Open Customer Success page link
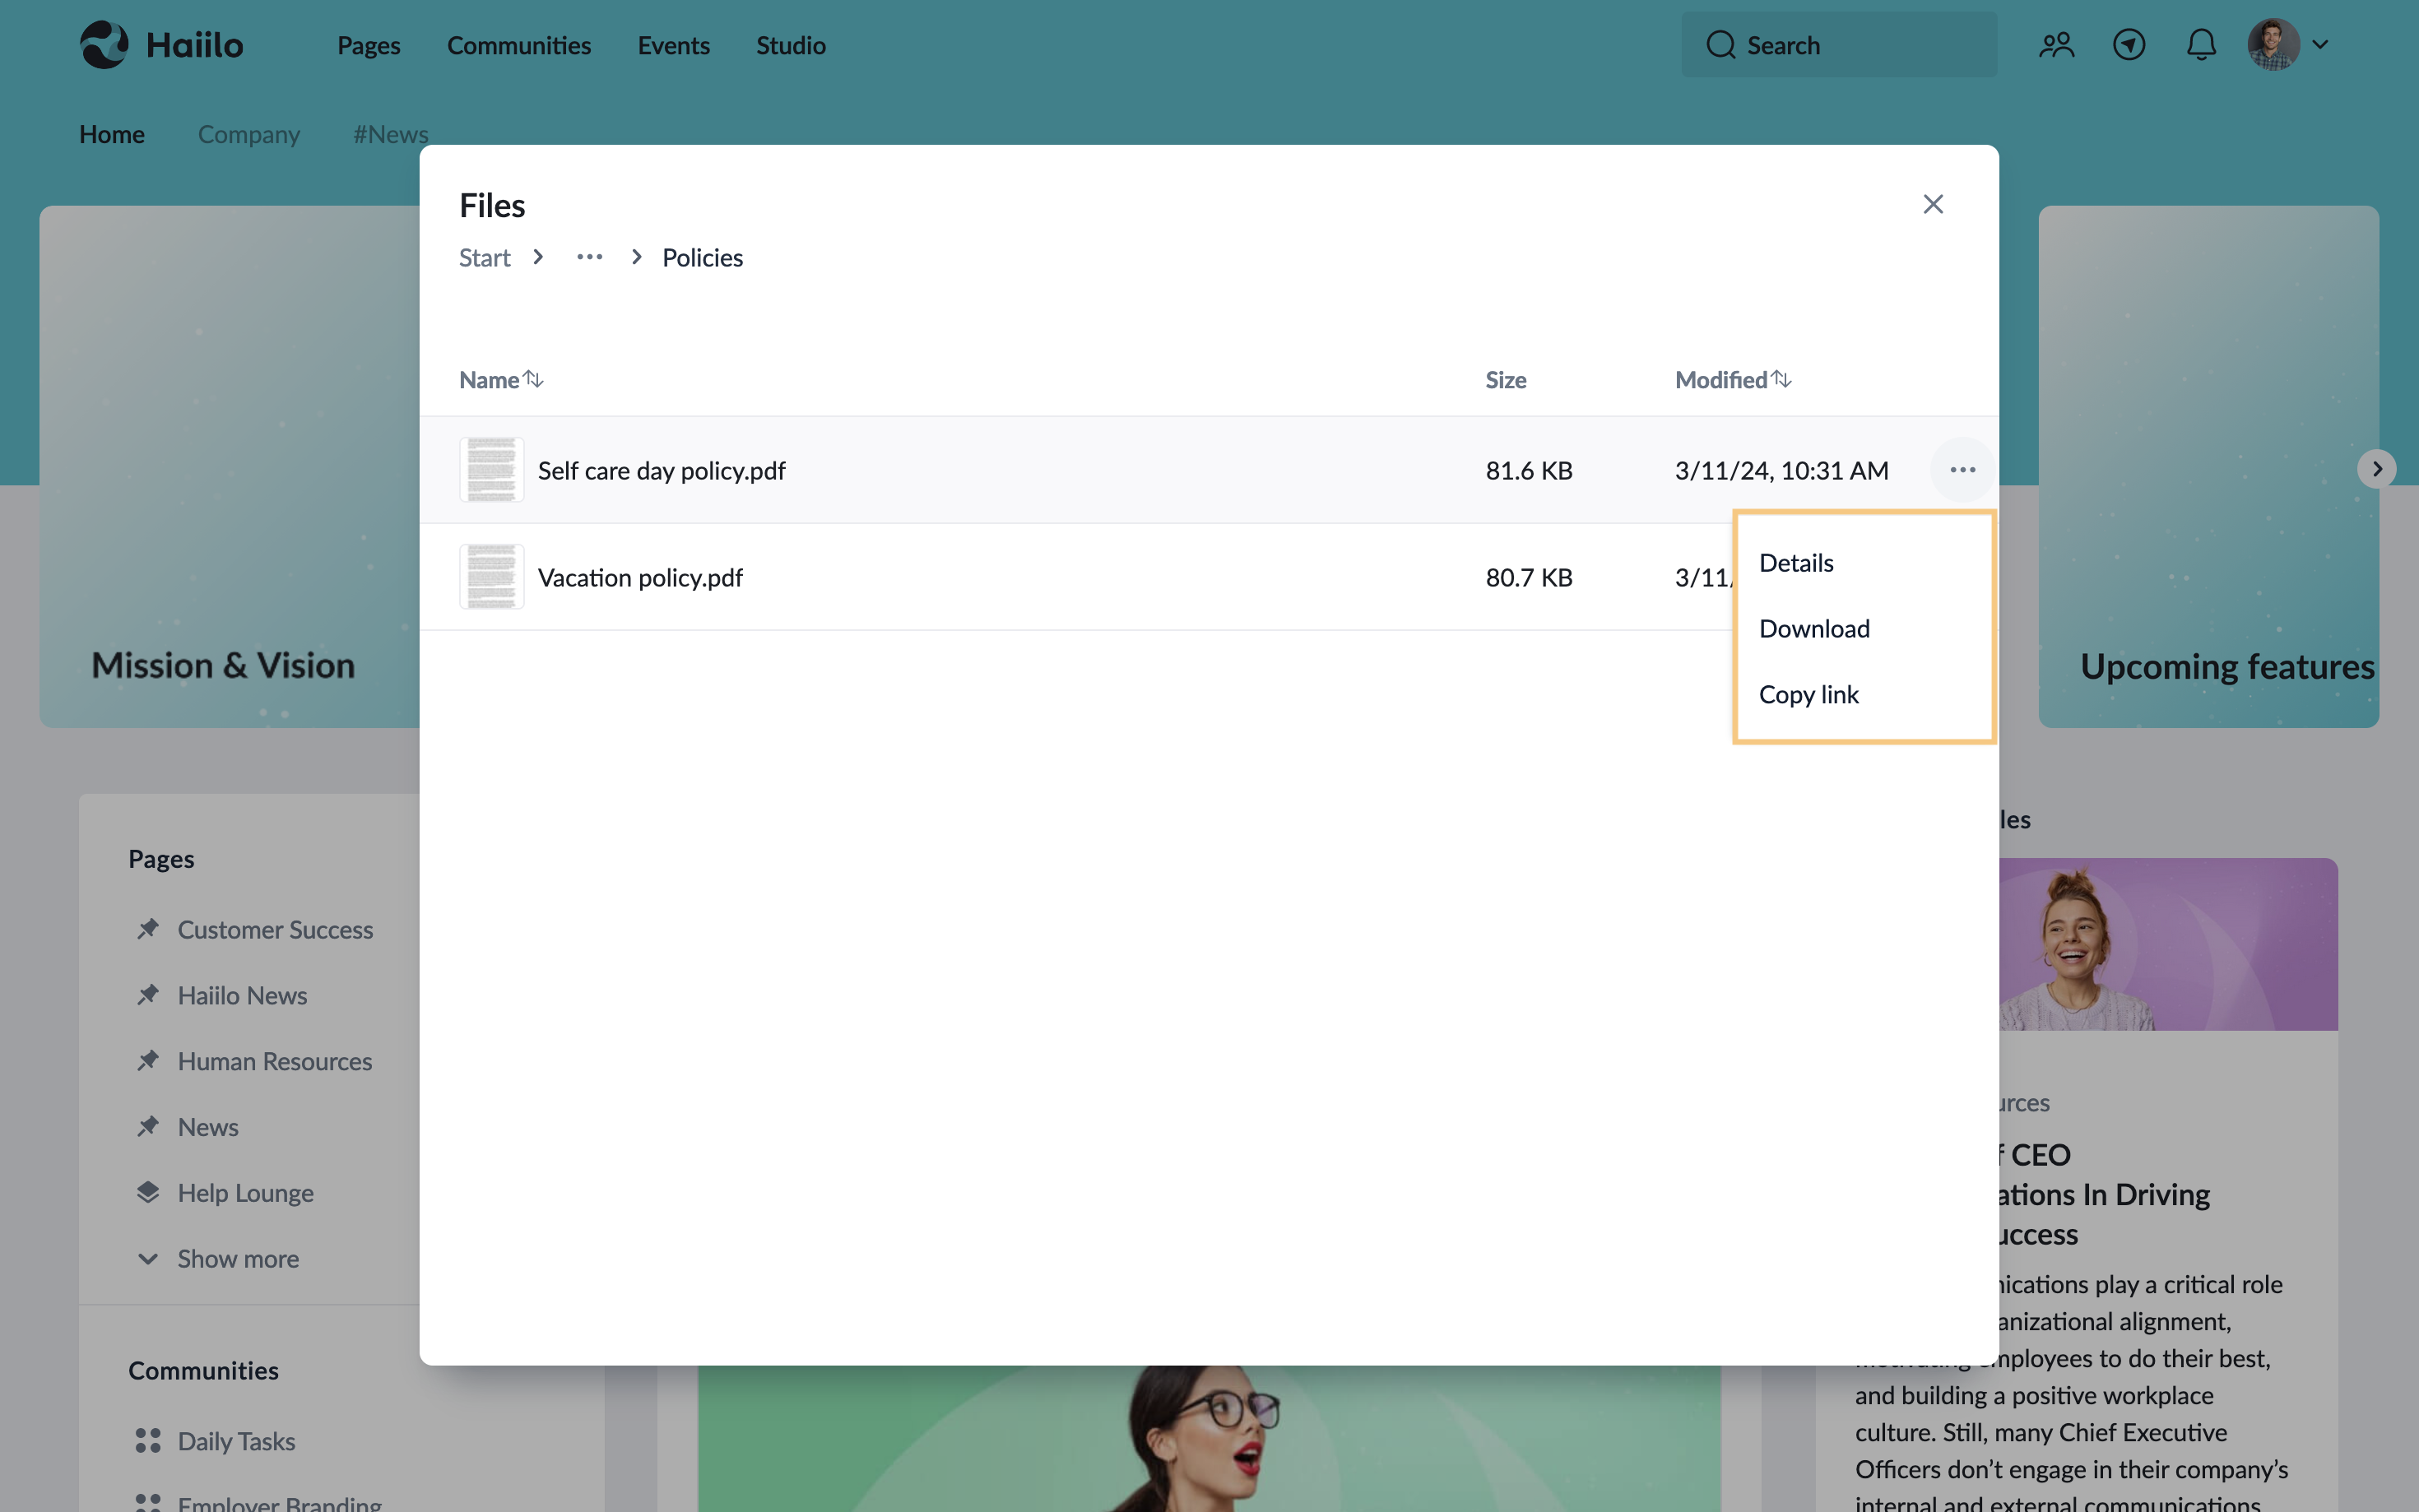 275,930
